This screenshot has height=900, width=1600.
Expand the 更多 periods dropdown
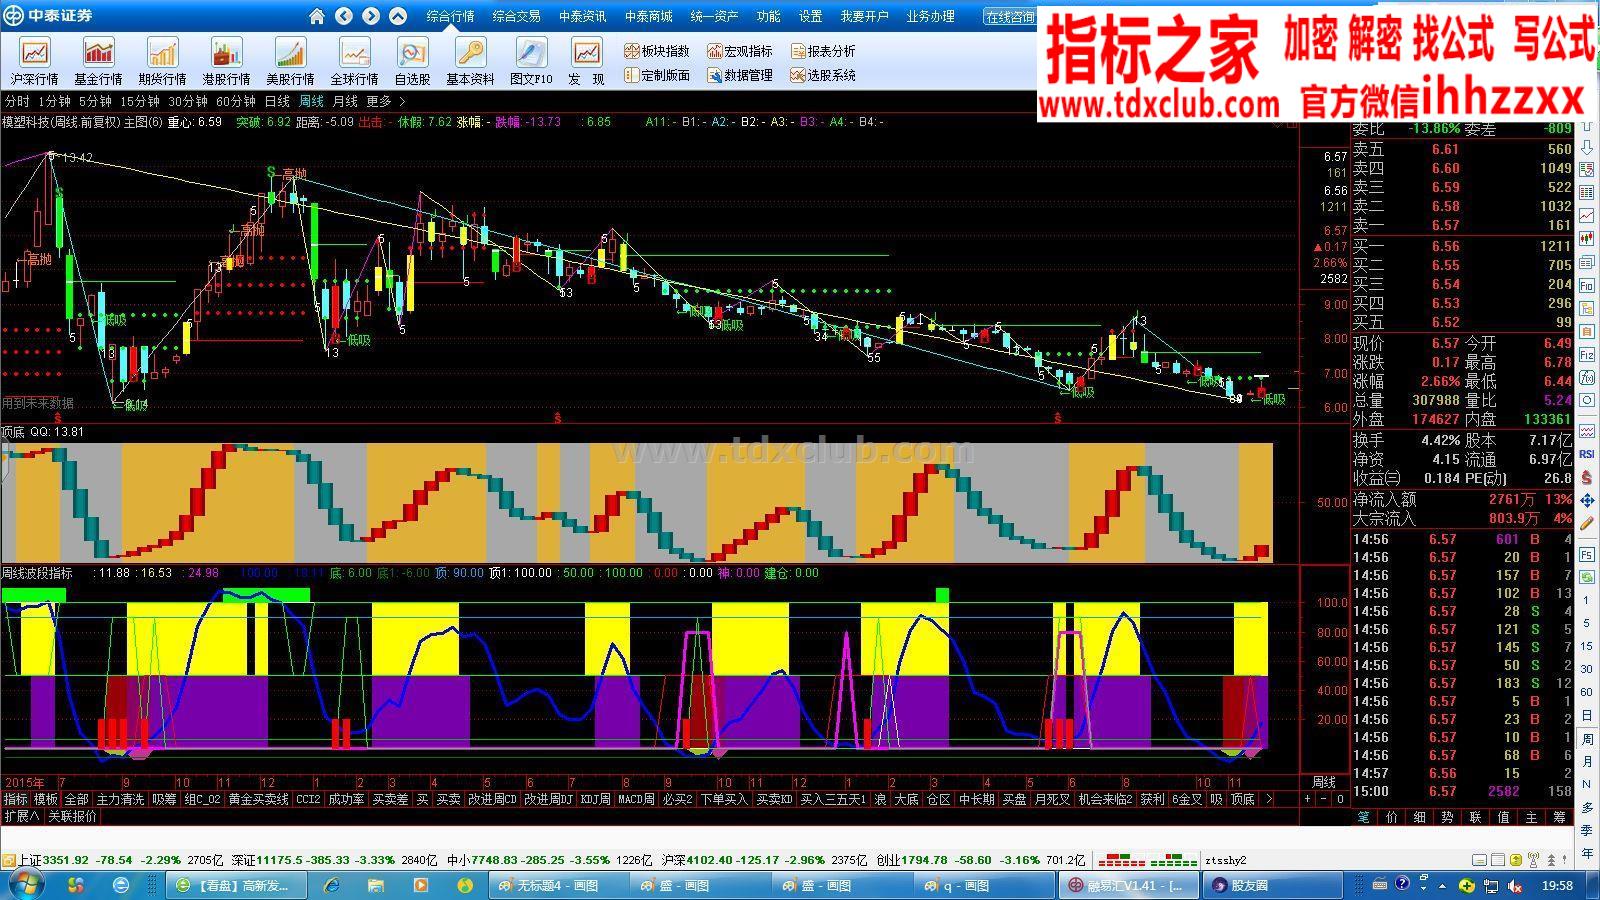(x=385, y=101)
